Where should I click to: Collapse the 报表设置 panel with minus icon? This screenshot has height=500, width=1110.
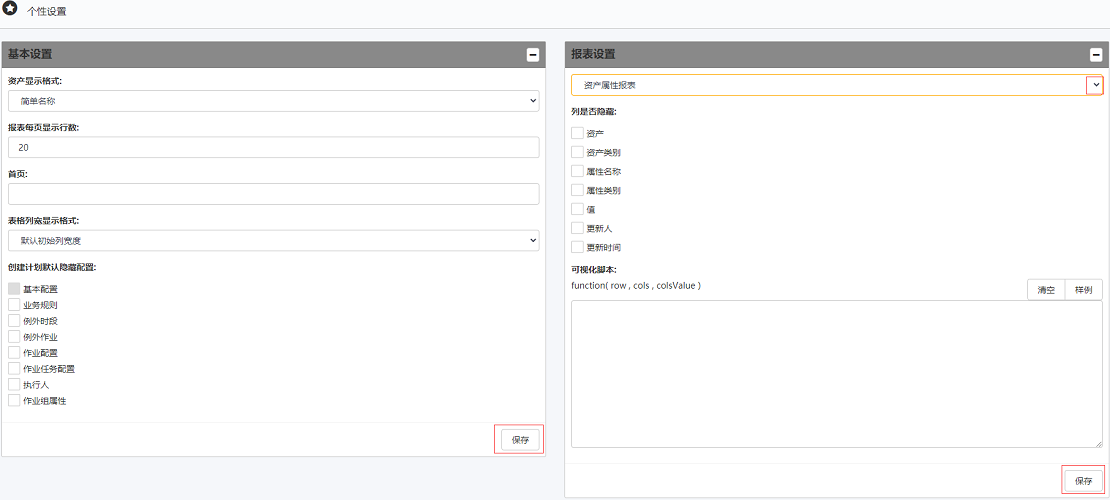point(1096,55)
